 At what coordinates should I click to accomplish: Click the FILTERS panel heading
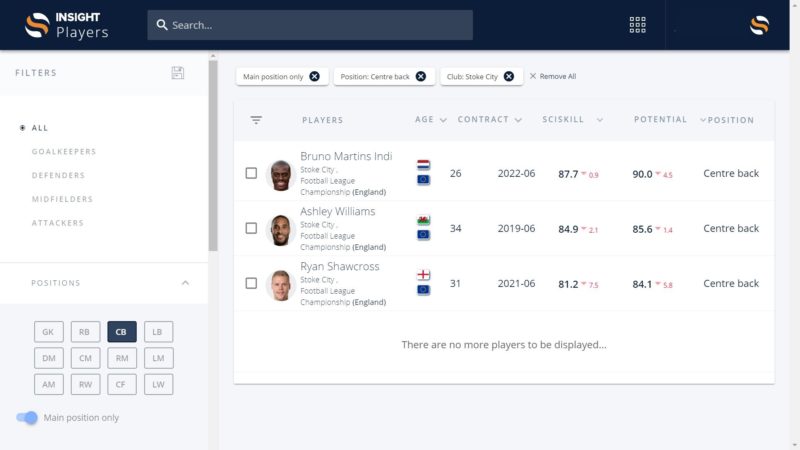pyautogui.click(x=36, y=73)
